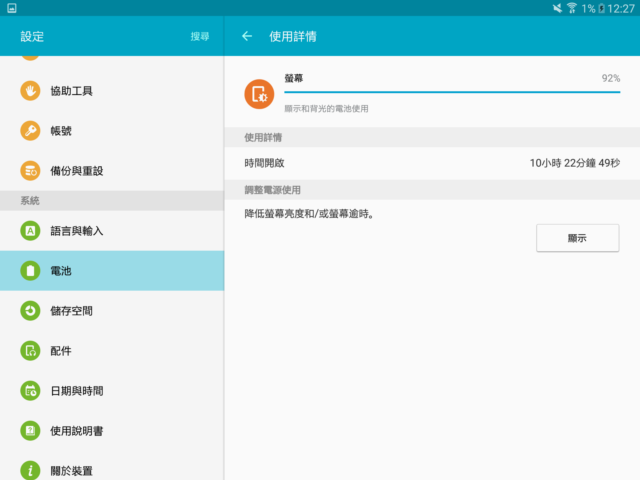Click the battery charging status icon
Viewport: 640px width, 480px height.
[601, 8]
